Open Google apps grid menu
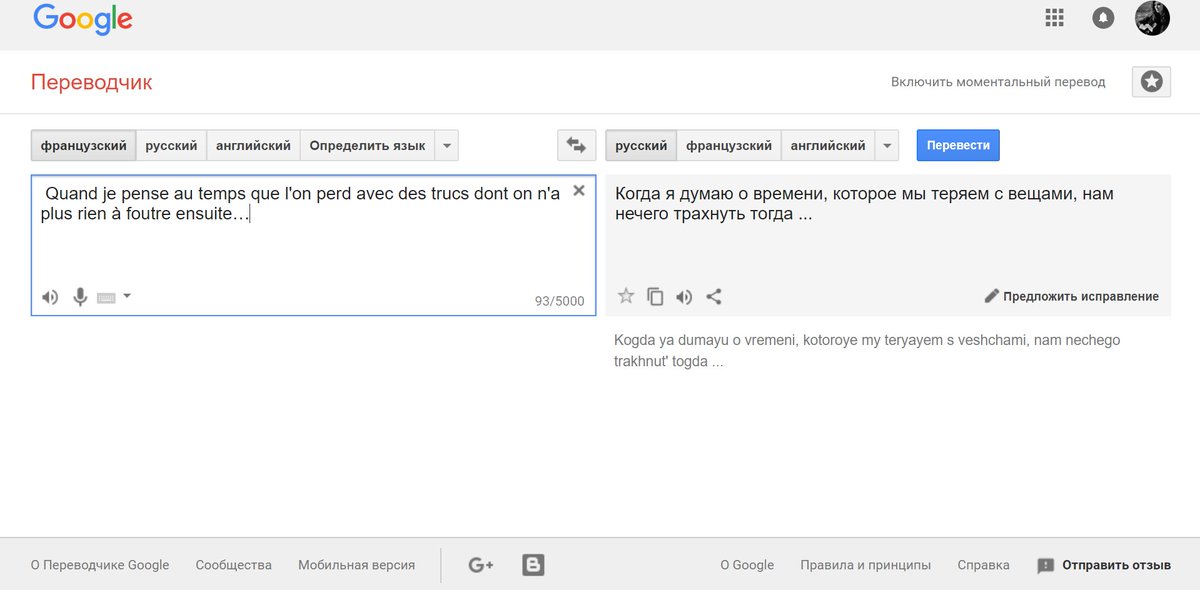The image size is (1200, 590). (1054, 18)
